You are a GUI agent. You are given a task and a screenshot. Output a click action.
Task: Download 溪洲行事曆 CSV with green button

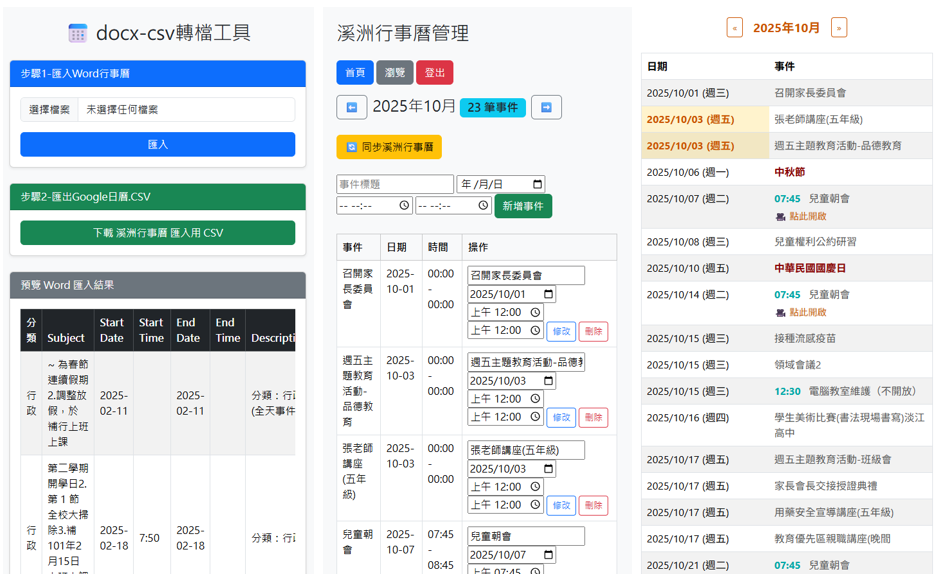coord(158,233)
